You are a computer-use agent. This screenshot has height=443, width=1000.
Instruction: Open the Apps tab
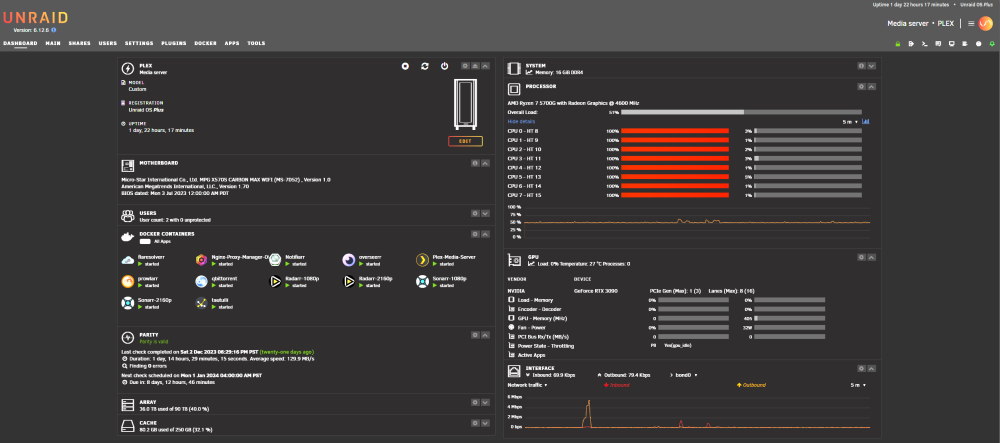tap(232, 43)
